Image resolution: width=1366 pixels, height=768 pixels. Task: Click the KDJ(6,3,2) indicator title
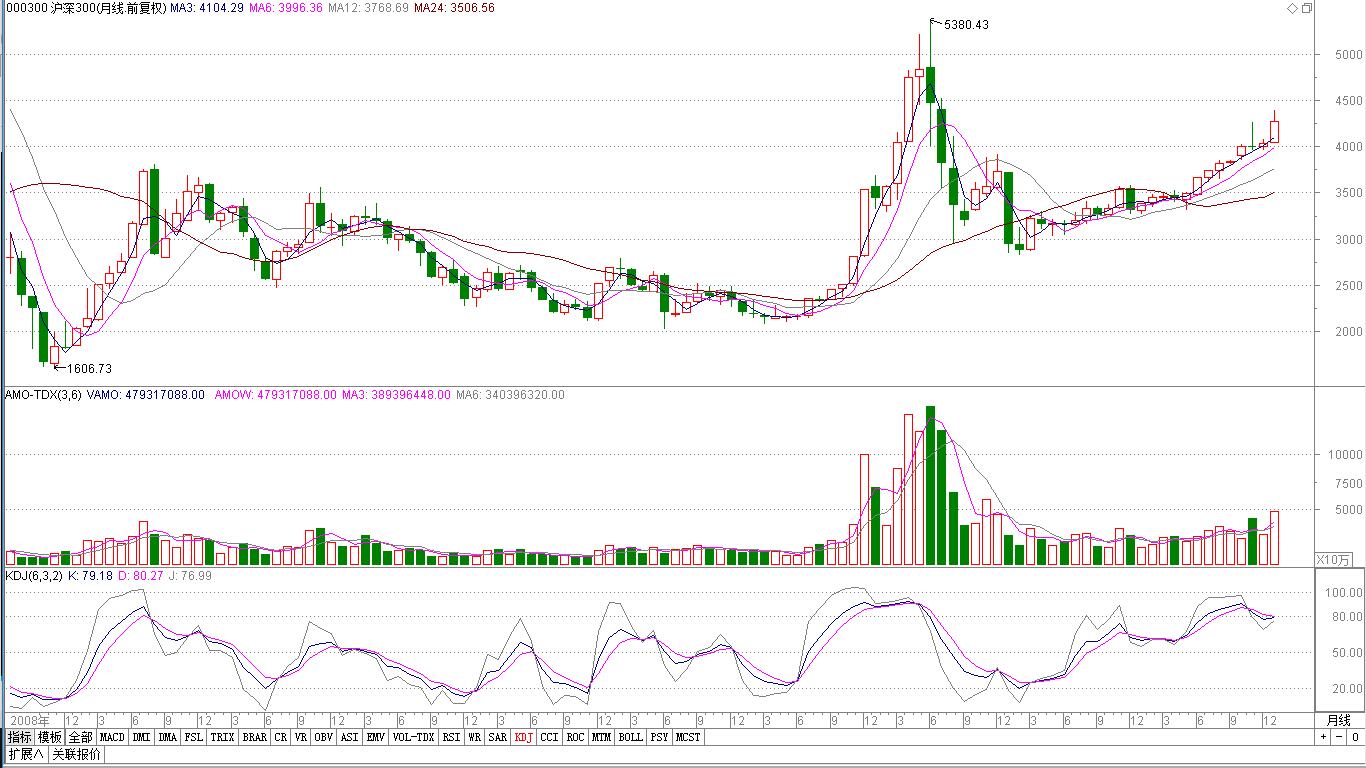click(34, 576)
